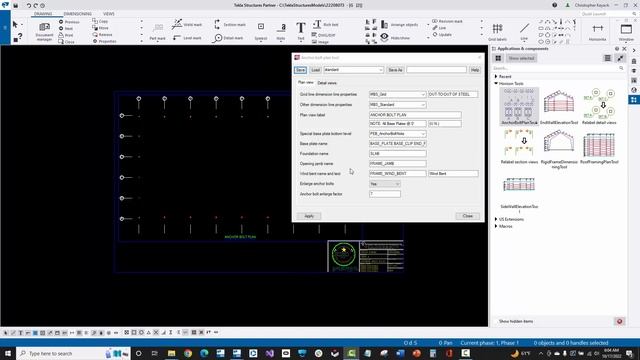Click the Chrome icon on taskbar
This screenshot has width=640, height=360.
[188, 353]
